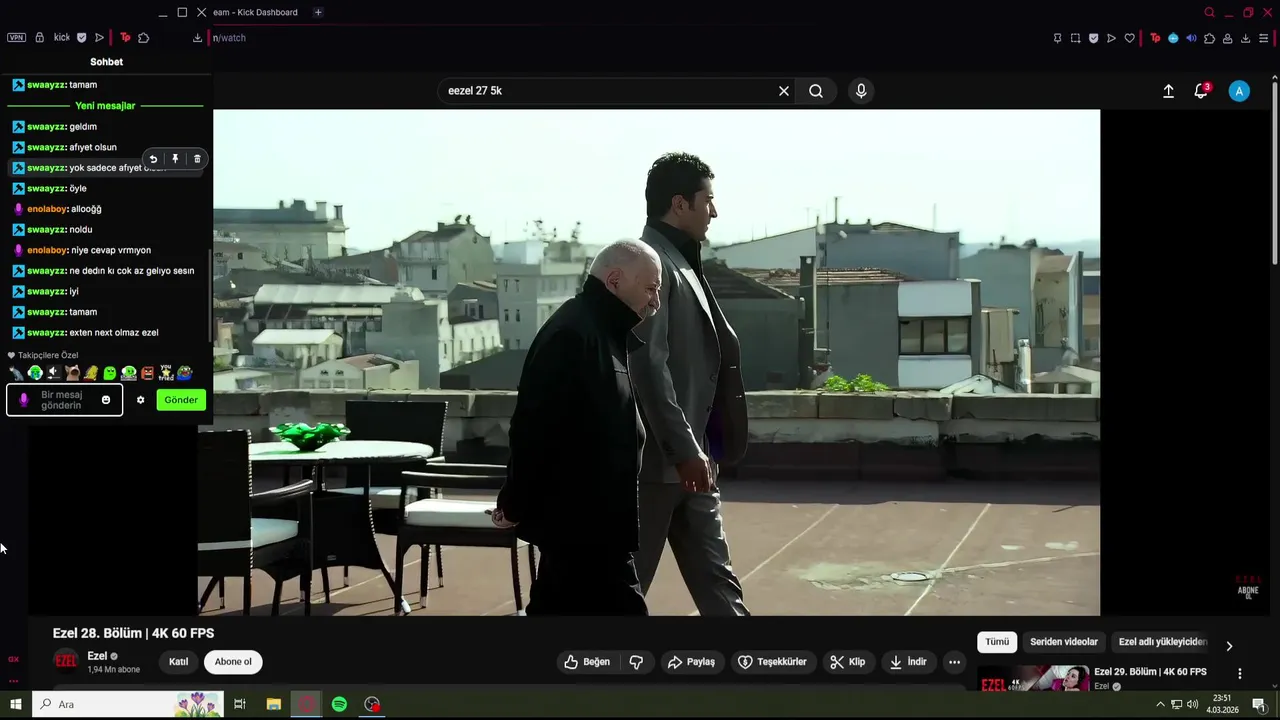The height and width of the screenshot is (720, 1280).
Task: Like the video with Beğen
Action: click(x=587, y=662)
